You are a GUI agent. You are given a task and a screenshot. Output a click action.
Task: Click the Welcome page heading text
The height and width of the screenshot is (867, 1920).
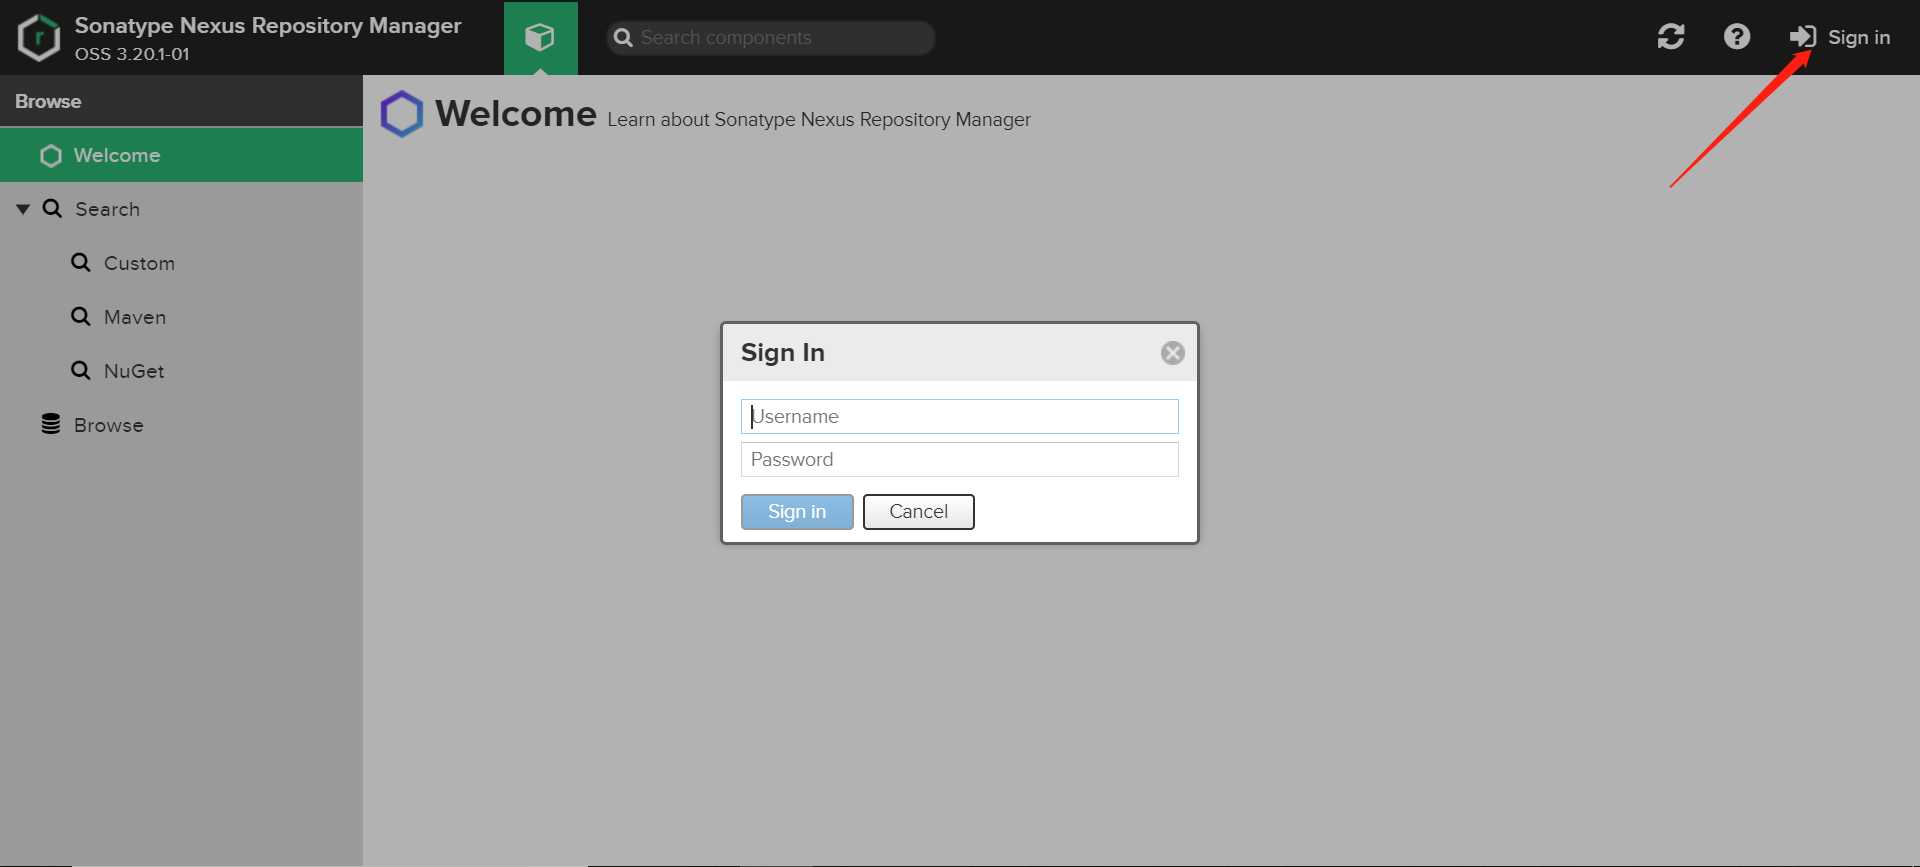(x=516, y=114)
